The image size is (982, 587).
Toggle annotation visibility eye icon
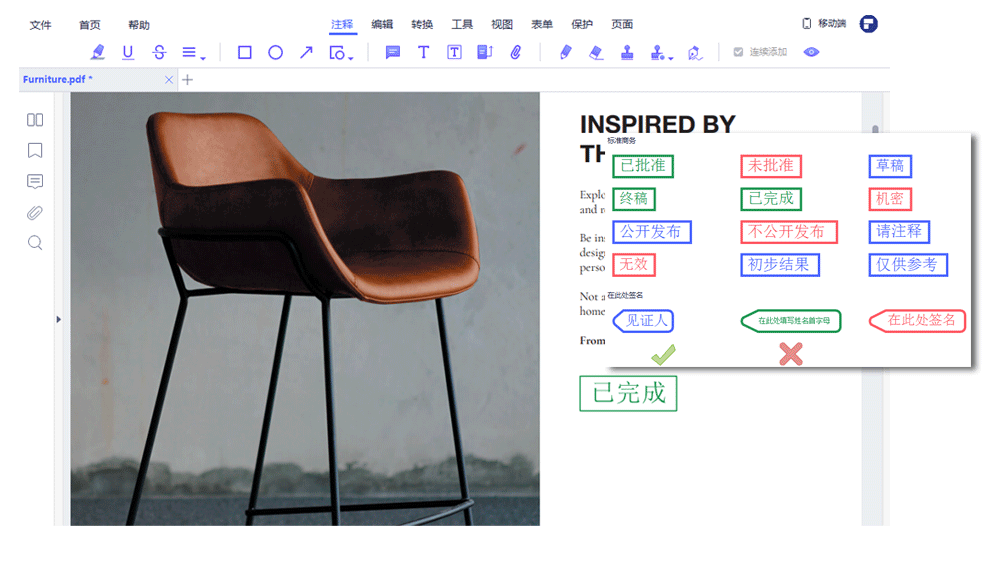[x=811, y=52]
